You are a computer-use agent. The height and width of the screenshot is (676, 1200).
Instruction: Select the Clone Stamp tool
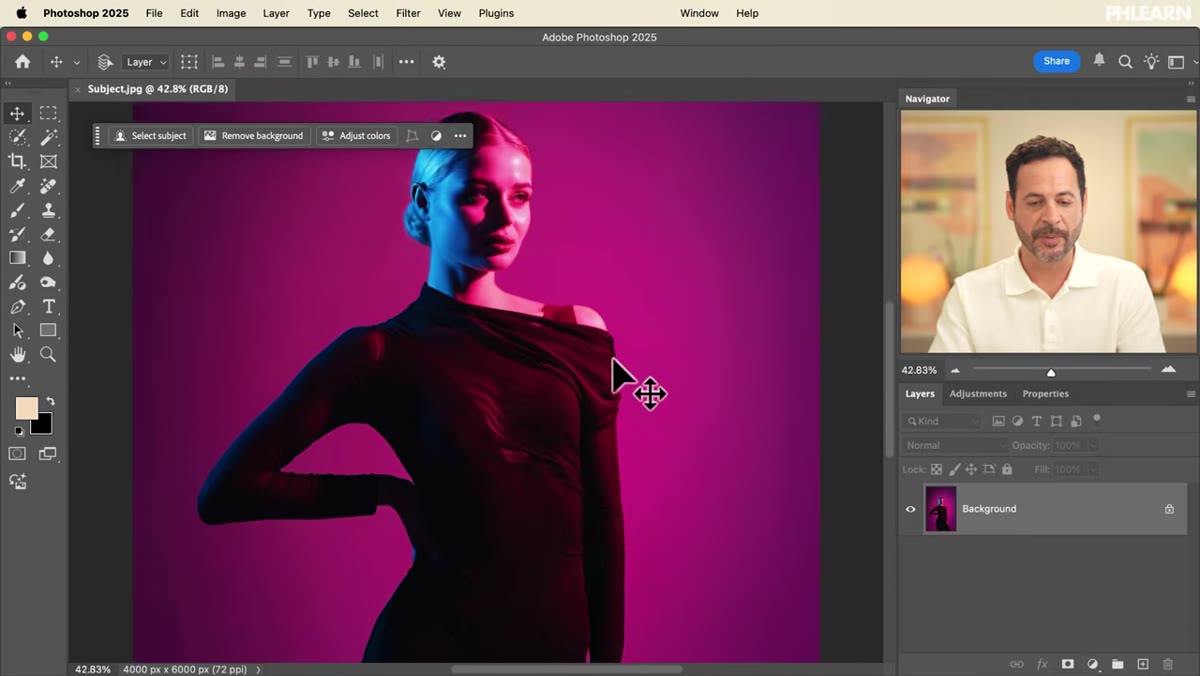(x=48, y=210)
